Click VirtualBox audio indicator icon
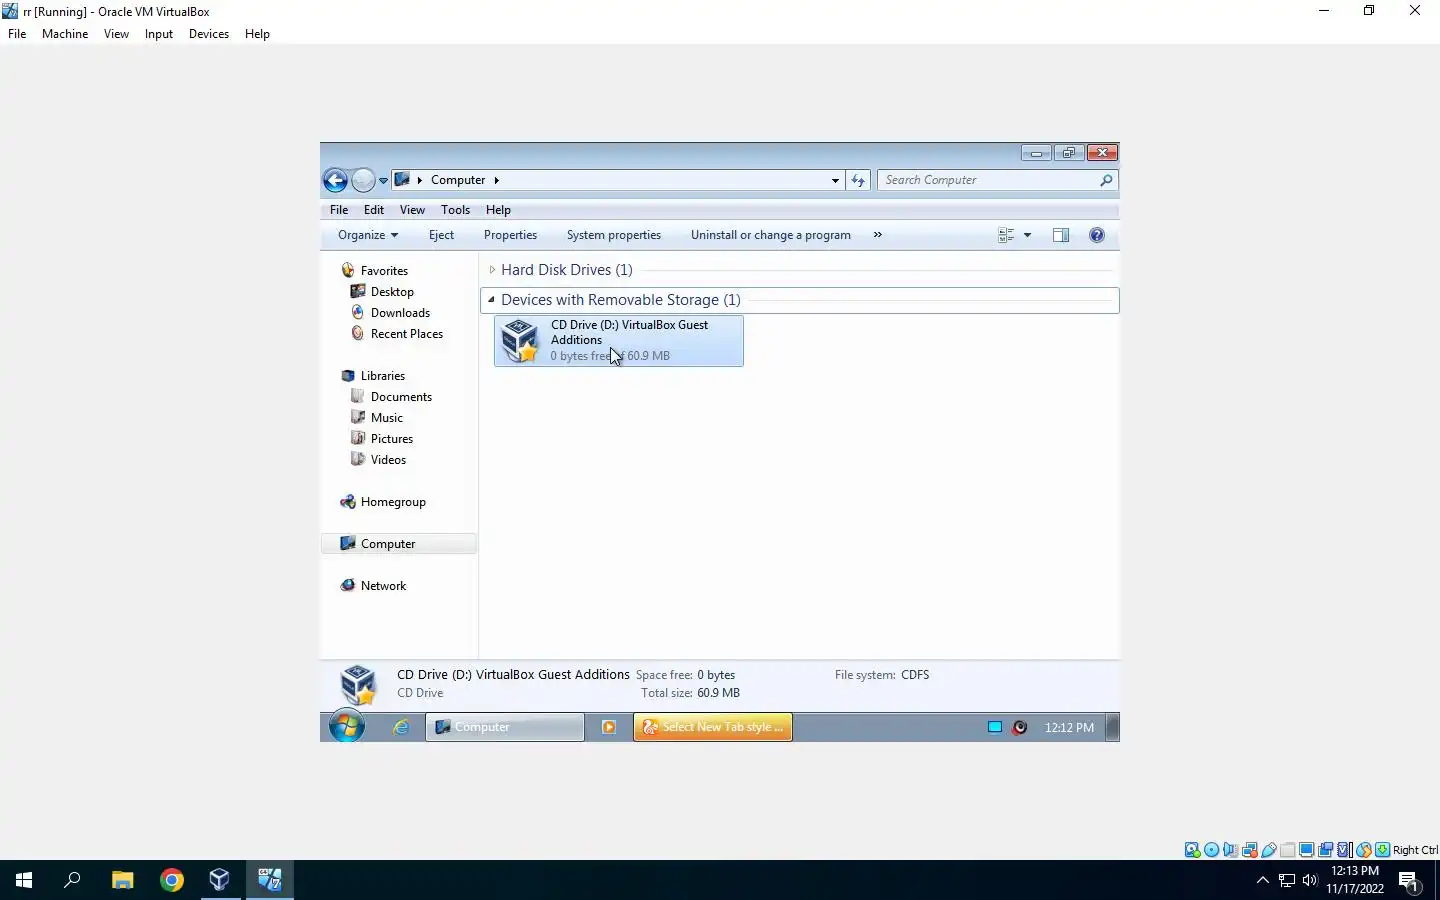The image size is (1440, 900). tap(1230, 850)
